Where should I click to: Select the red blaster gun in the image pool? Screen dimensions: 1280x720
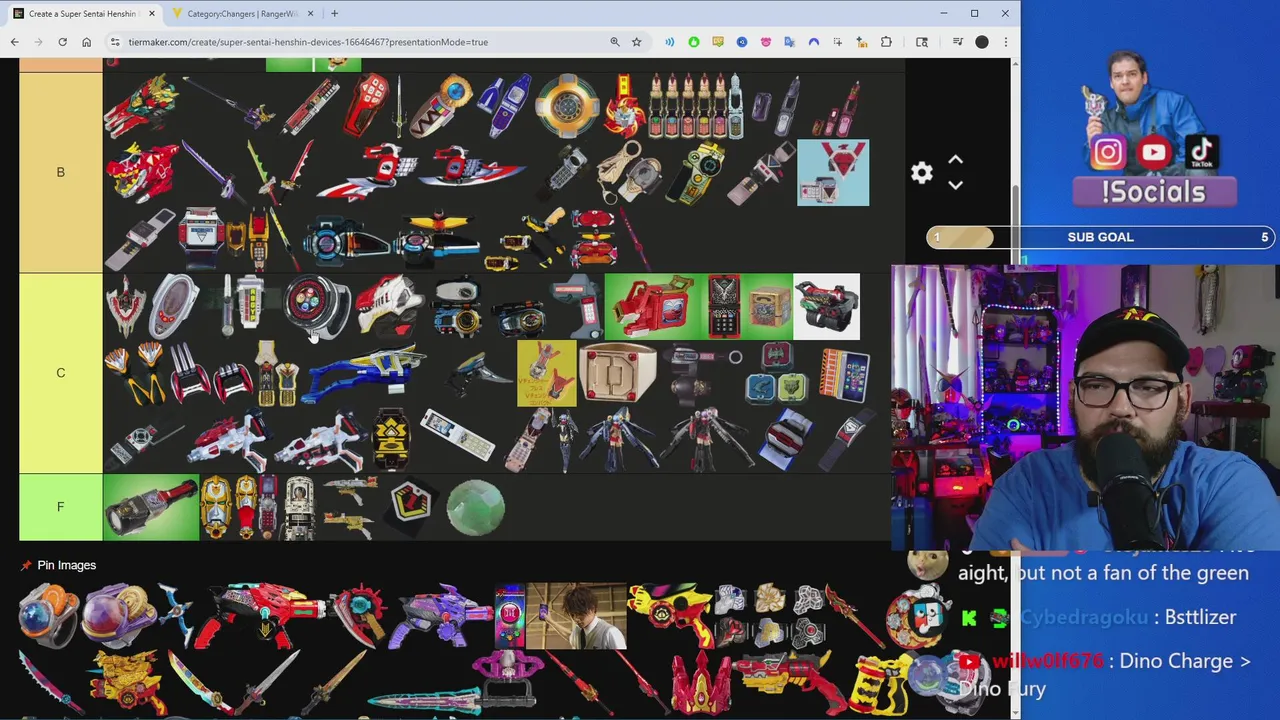point(262,615)
